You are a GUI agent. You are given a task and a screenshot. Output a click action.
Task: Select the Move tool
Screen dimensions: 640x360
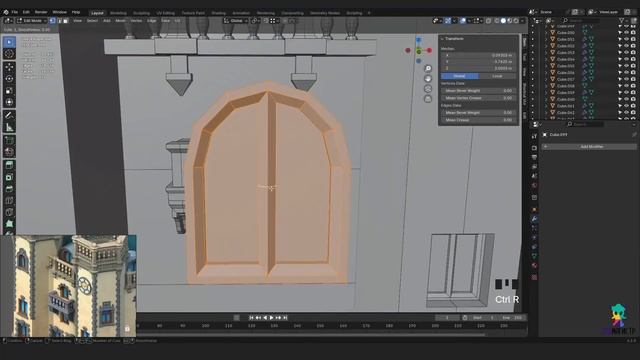tap(9, 67)
